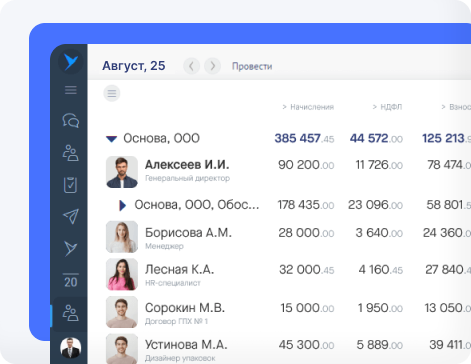Image resolution: width=471 pixels, height=364 pixels.
Task: Collapse the Основа, ООО group
Action: click(x=112, y=139)
